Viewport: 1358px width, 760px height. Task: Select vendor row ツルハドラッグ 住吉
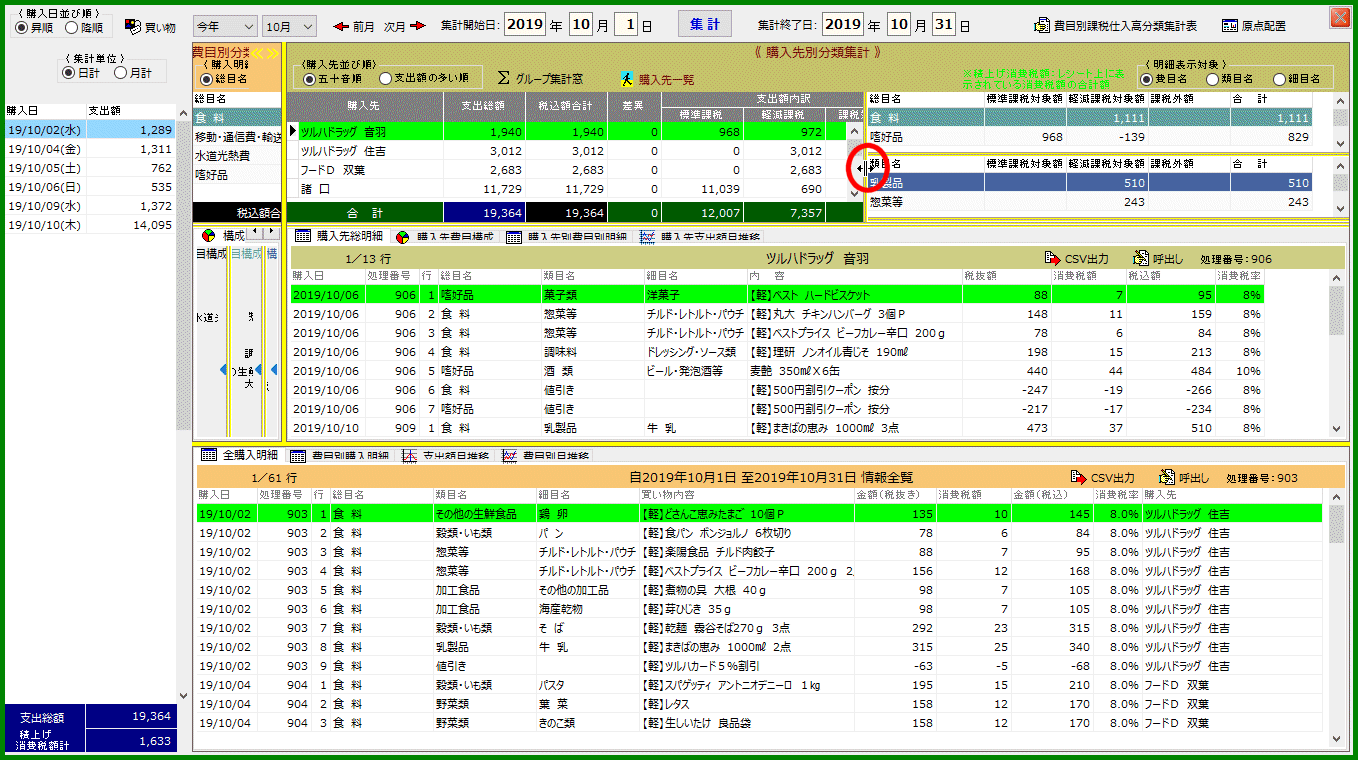click(x=566, y=151)
